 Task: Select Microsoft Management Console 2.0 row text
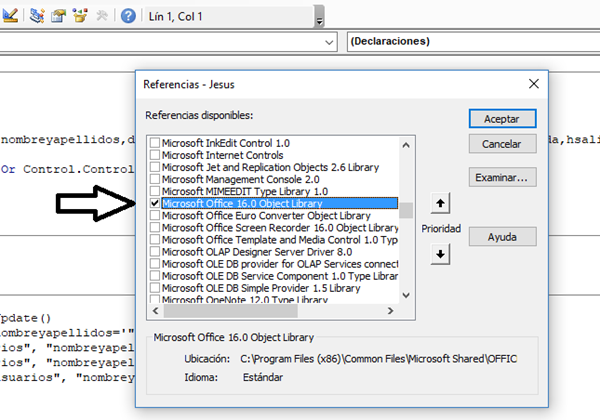(240, 179)
